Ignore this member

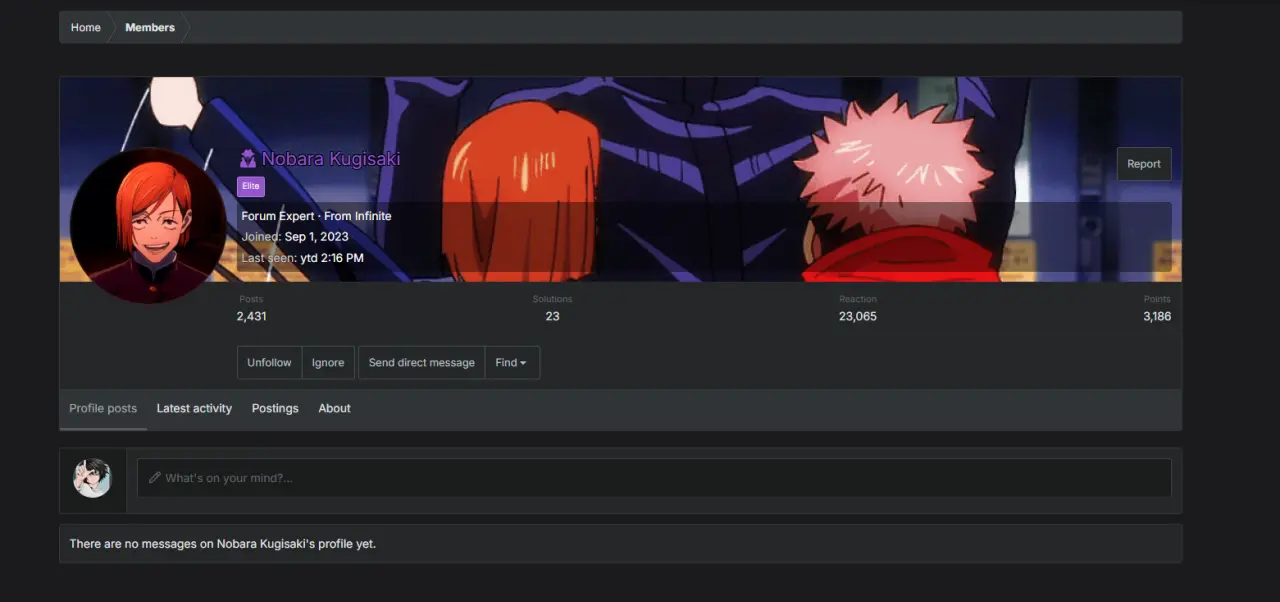pos(328,363)
